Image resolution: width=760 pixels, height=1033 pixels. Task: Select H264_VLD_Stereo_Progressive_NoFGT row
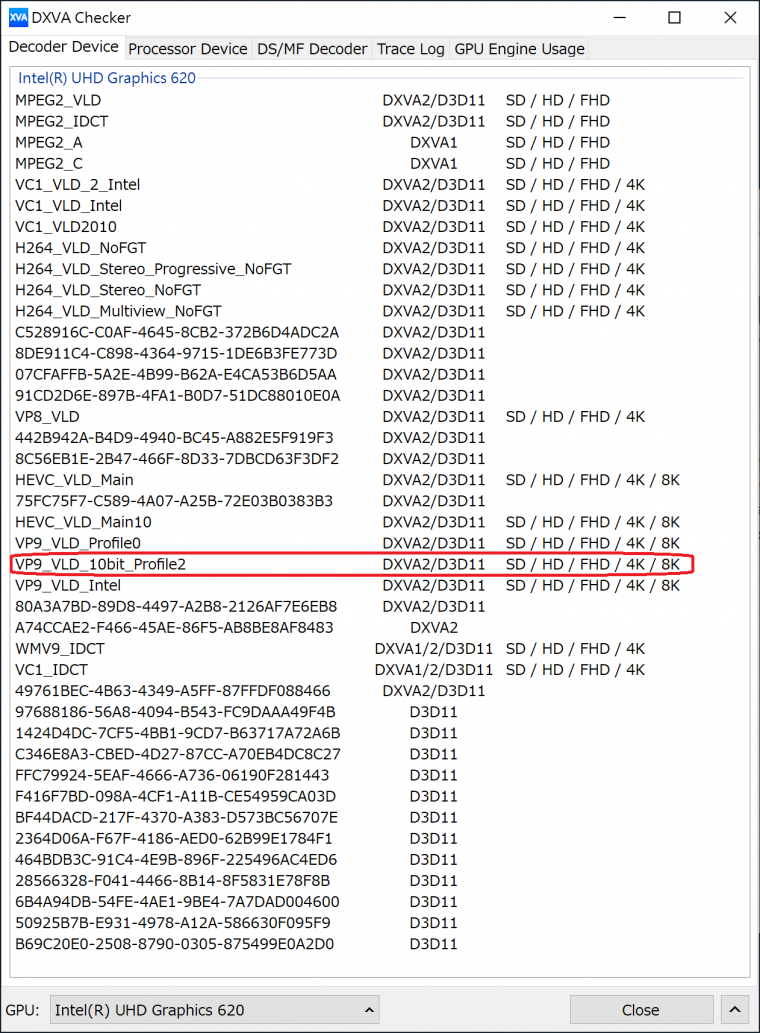tap(379, 269)
